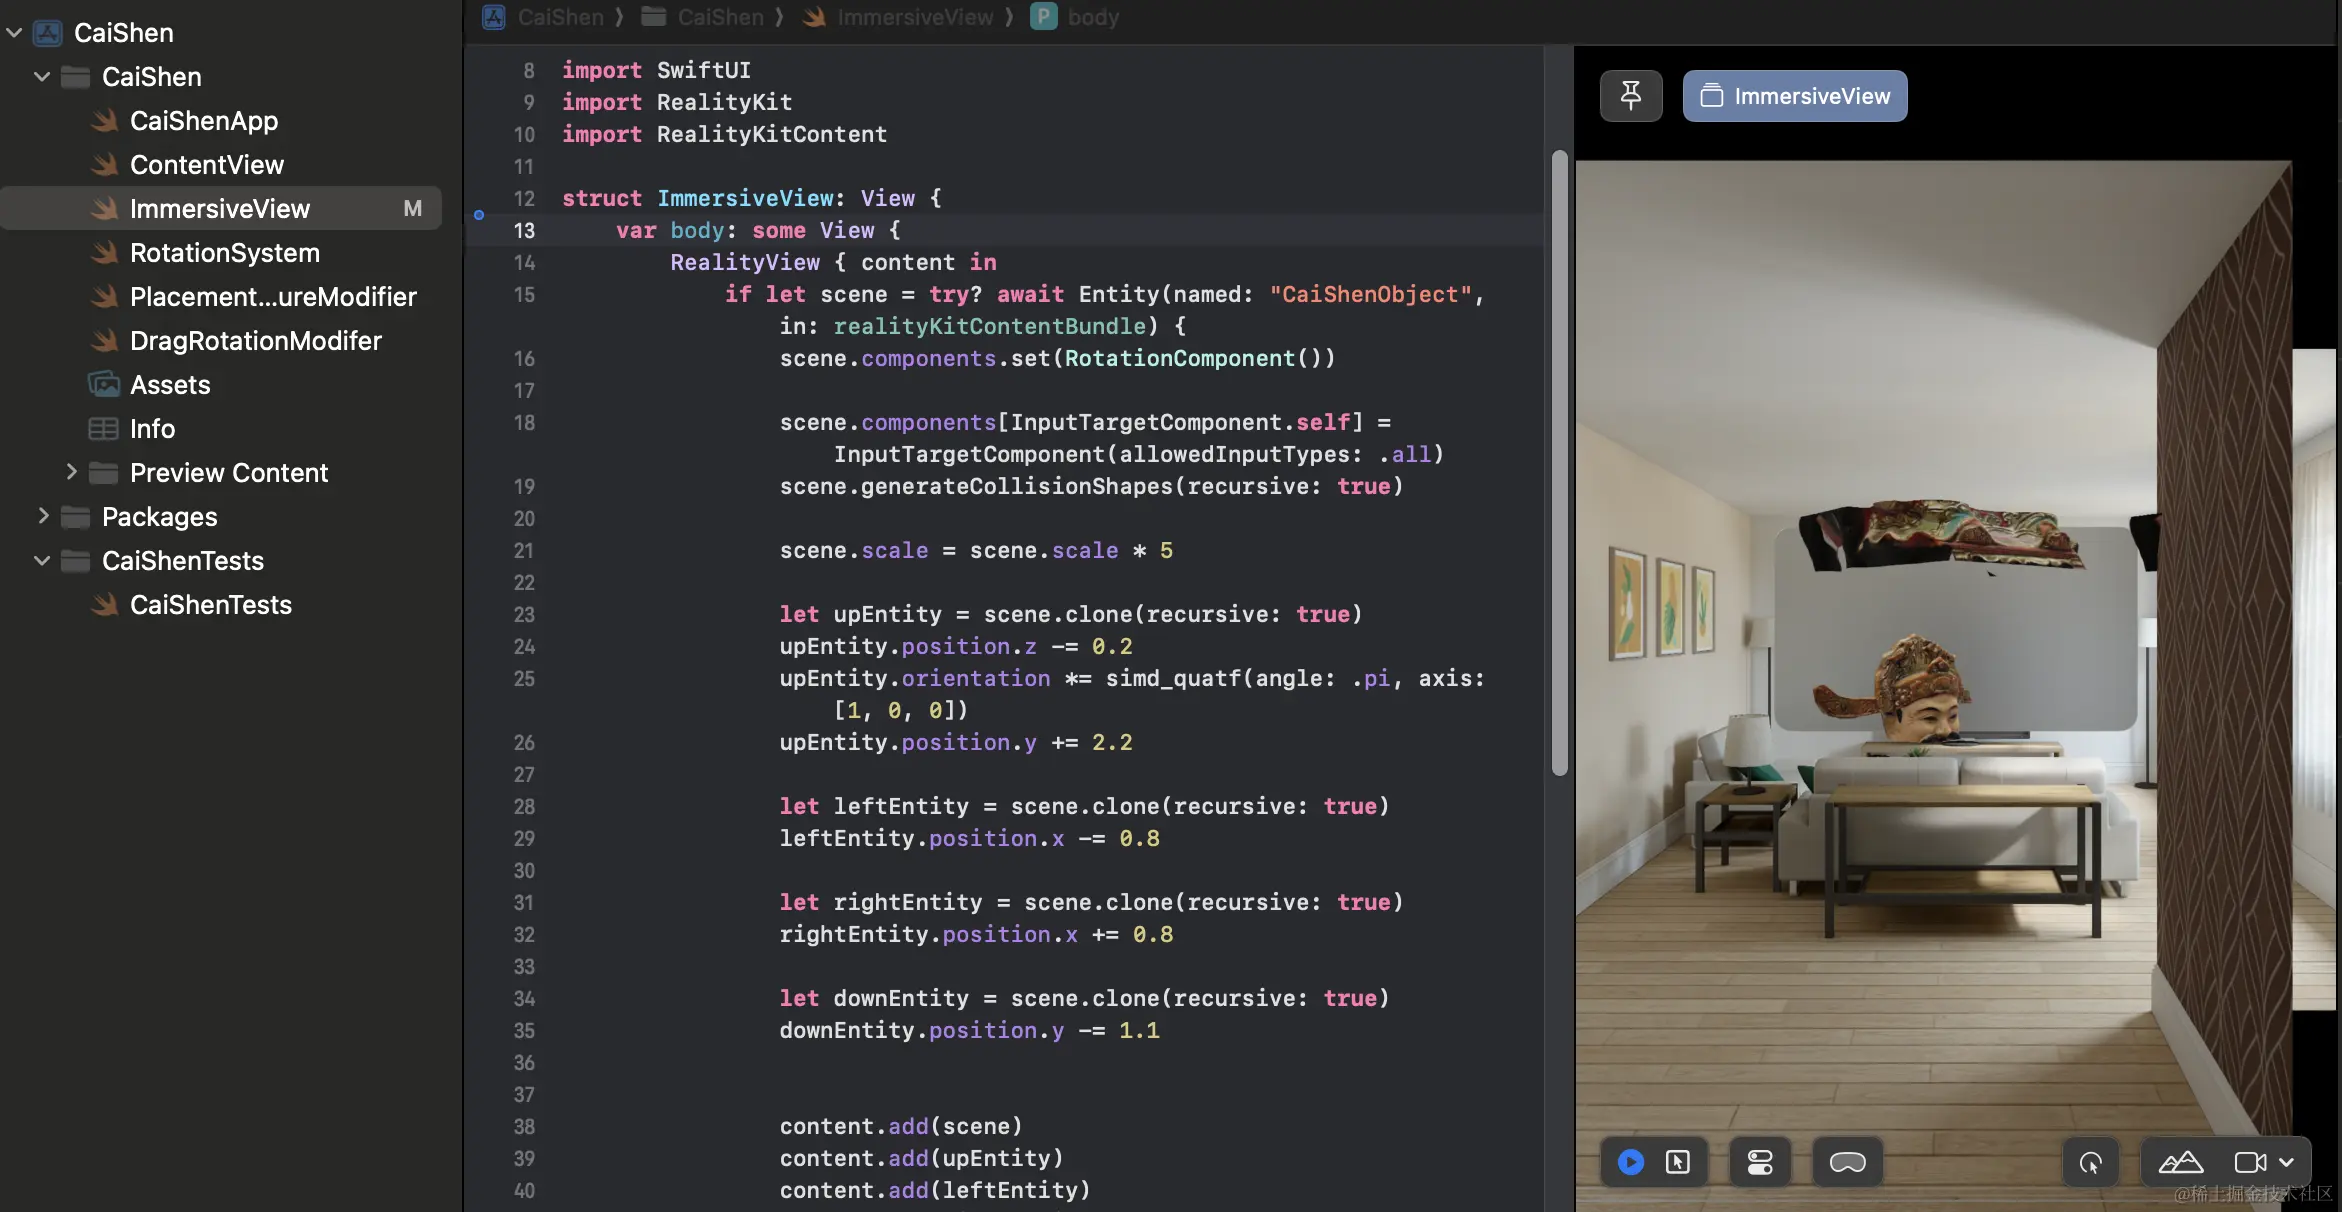
Task: Click body symbol in the breadcrumb path
Action: coord(1092,17)
